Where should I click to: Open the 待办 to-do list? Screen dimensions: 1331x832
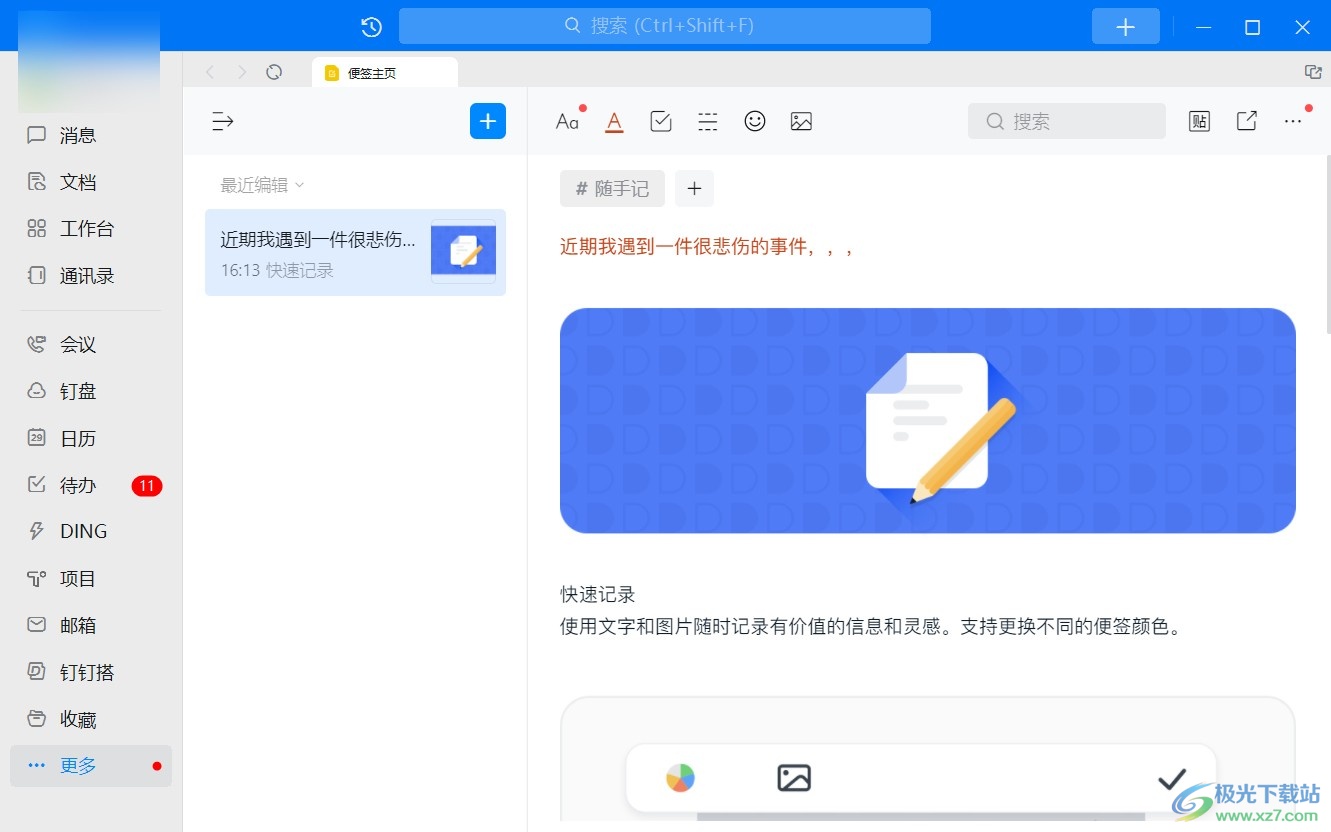click(90, 486)
